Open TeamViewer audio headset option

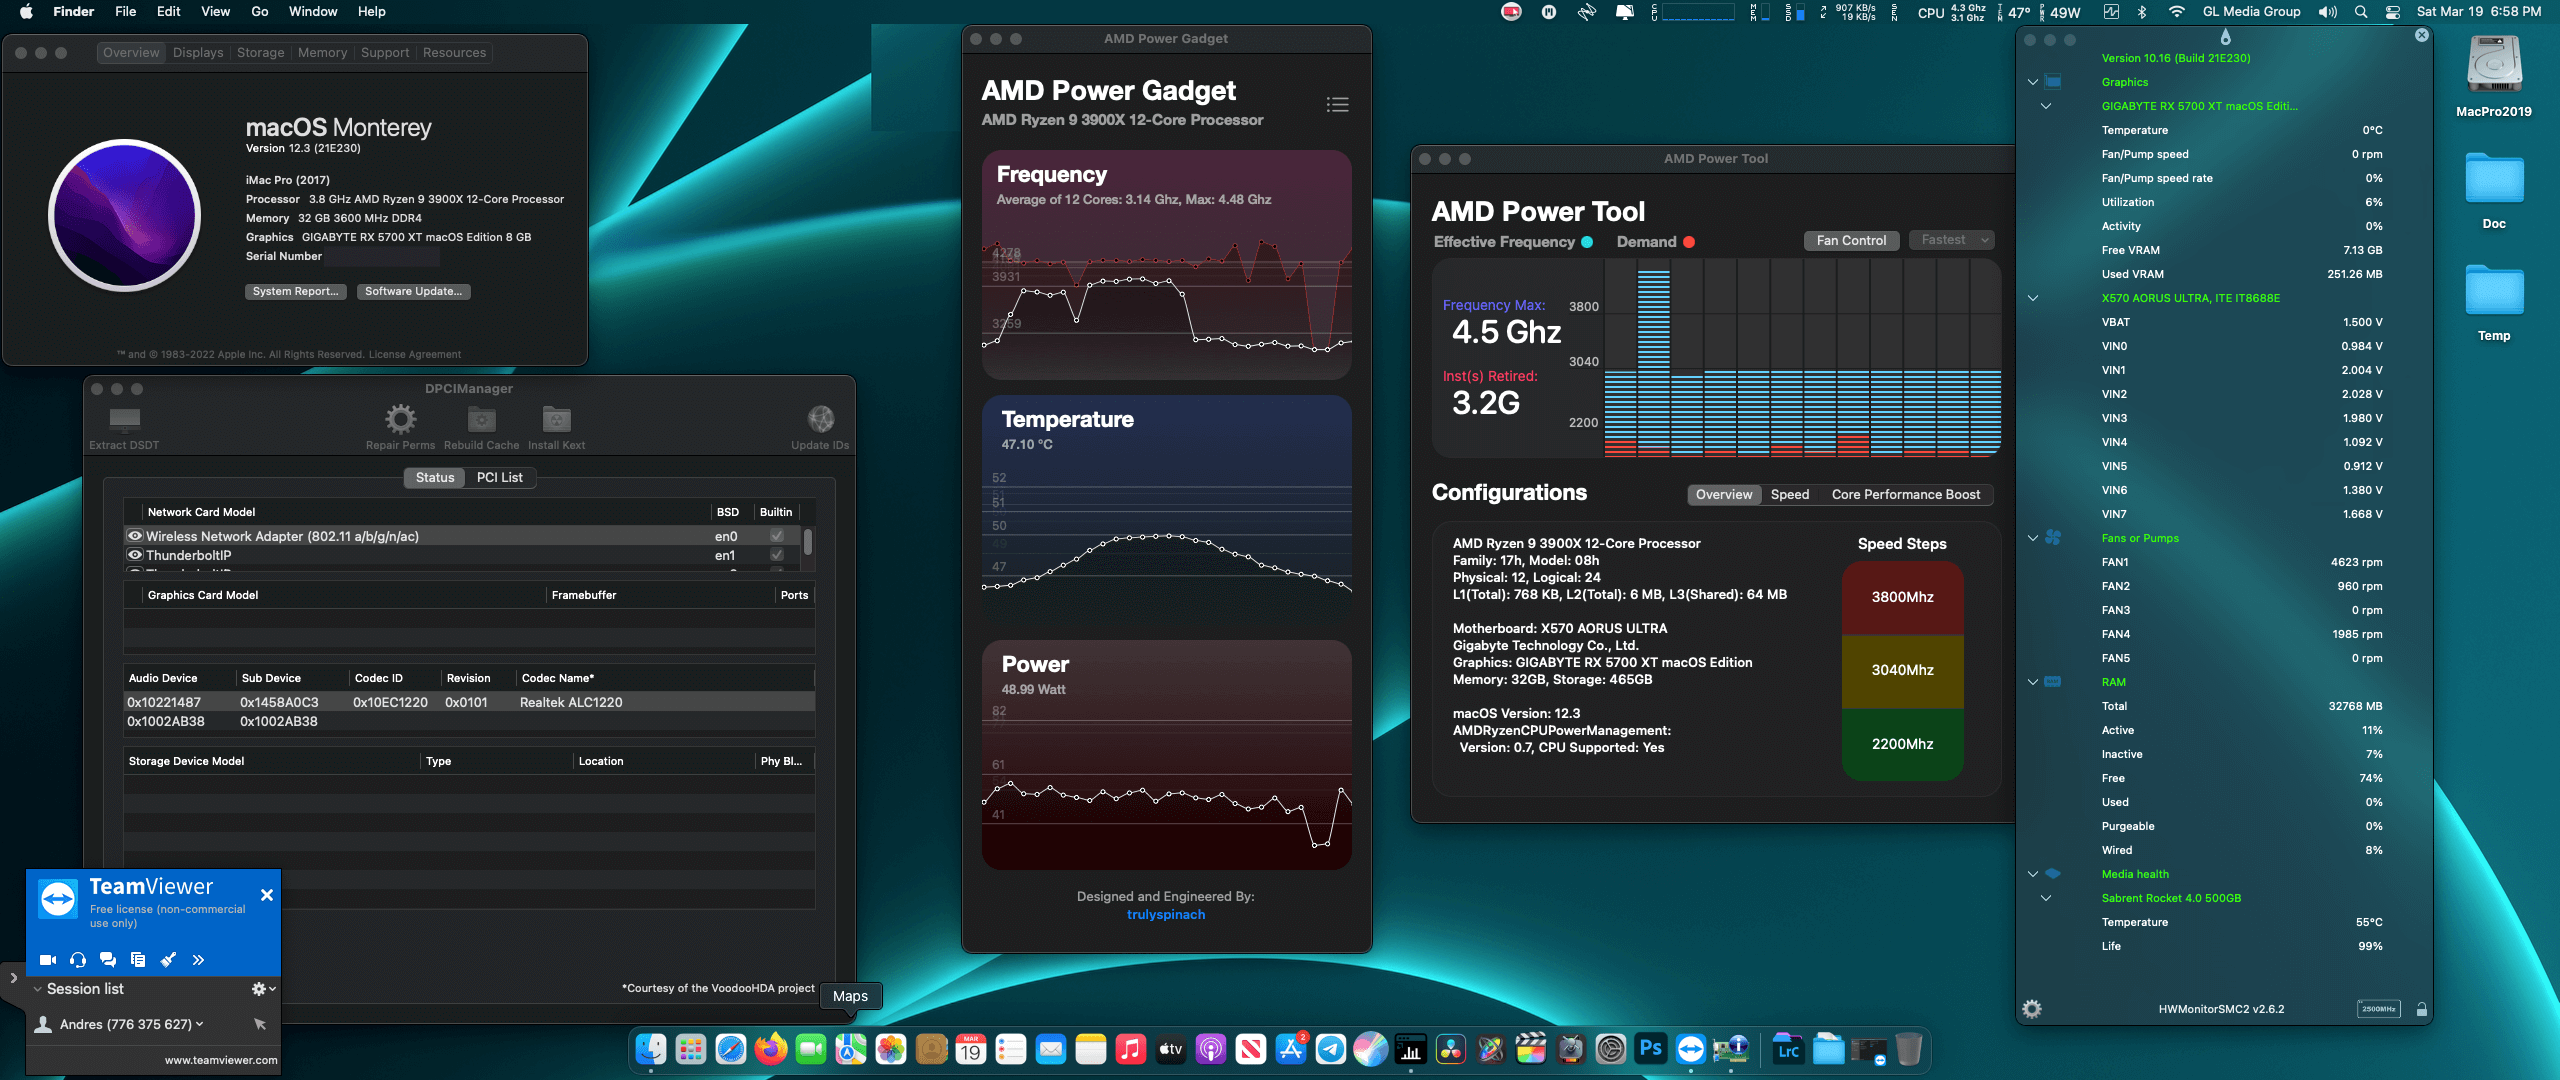(78, 960)
